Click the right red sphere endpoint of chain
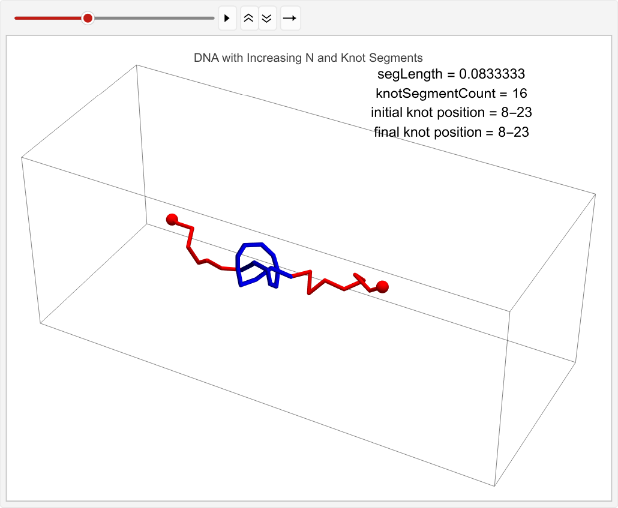 382,287
